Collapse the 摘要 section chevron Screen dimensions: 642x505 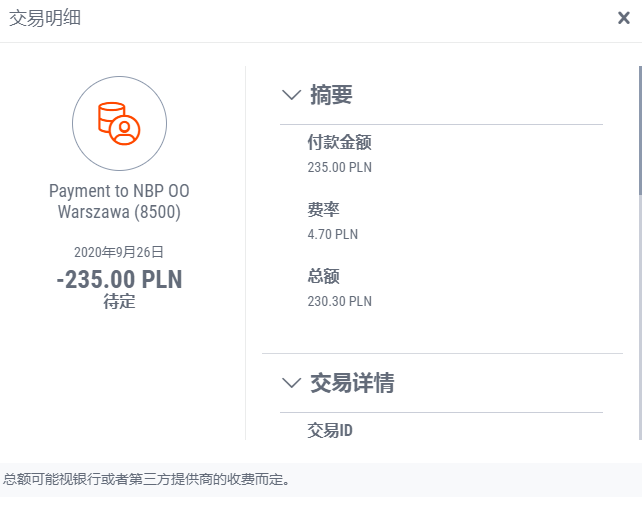point(292,95)
